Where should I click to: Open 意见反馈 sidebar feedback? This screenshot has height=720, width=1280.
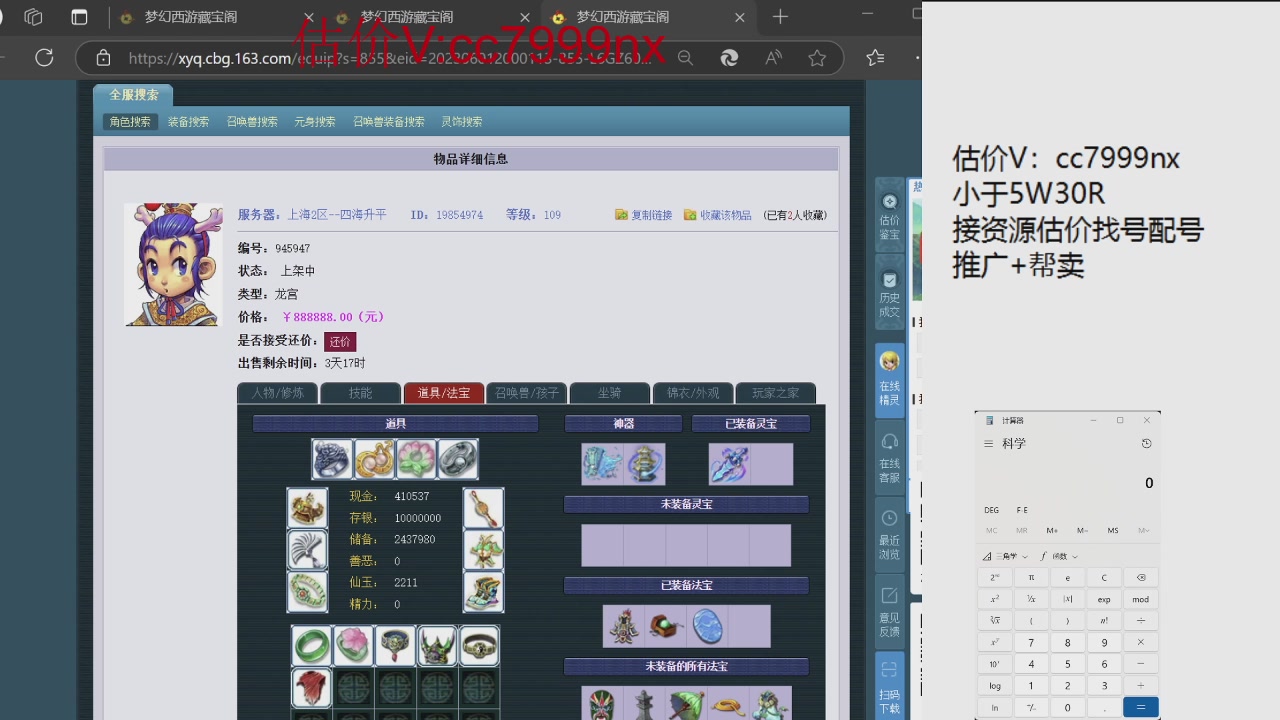pos(889,612)
